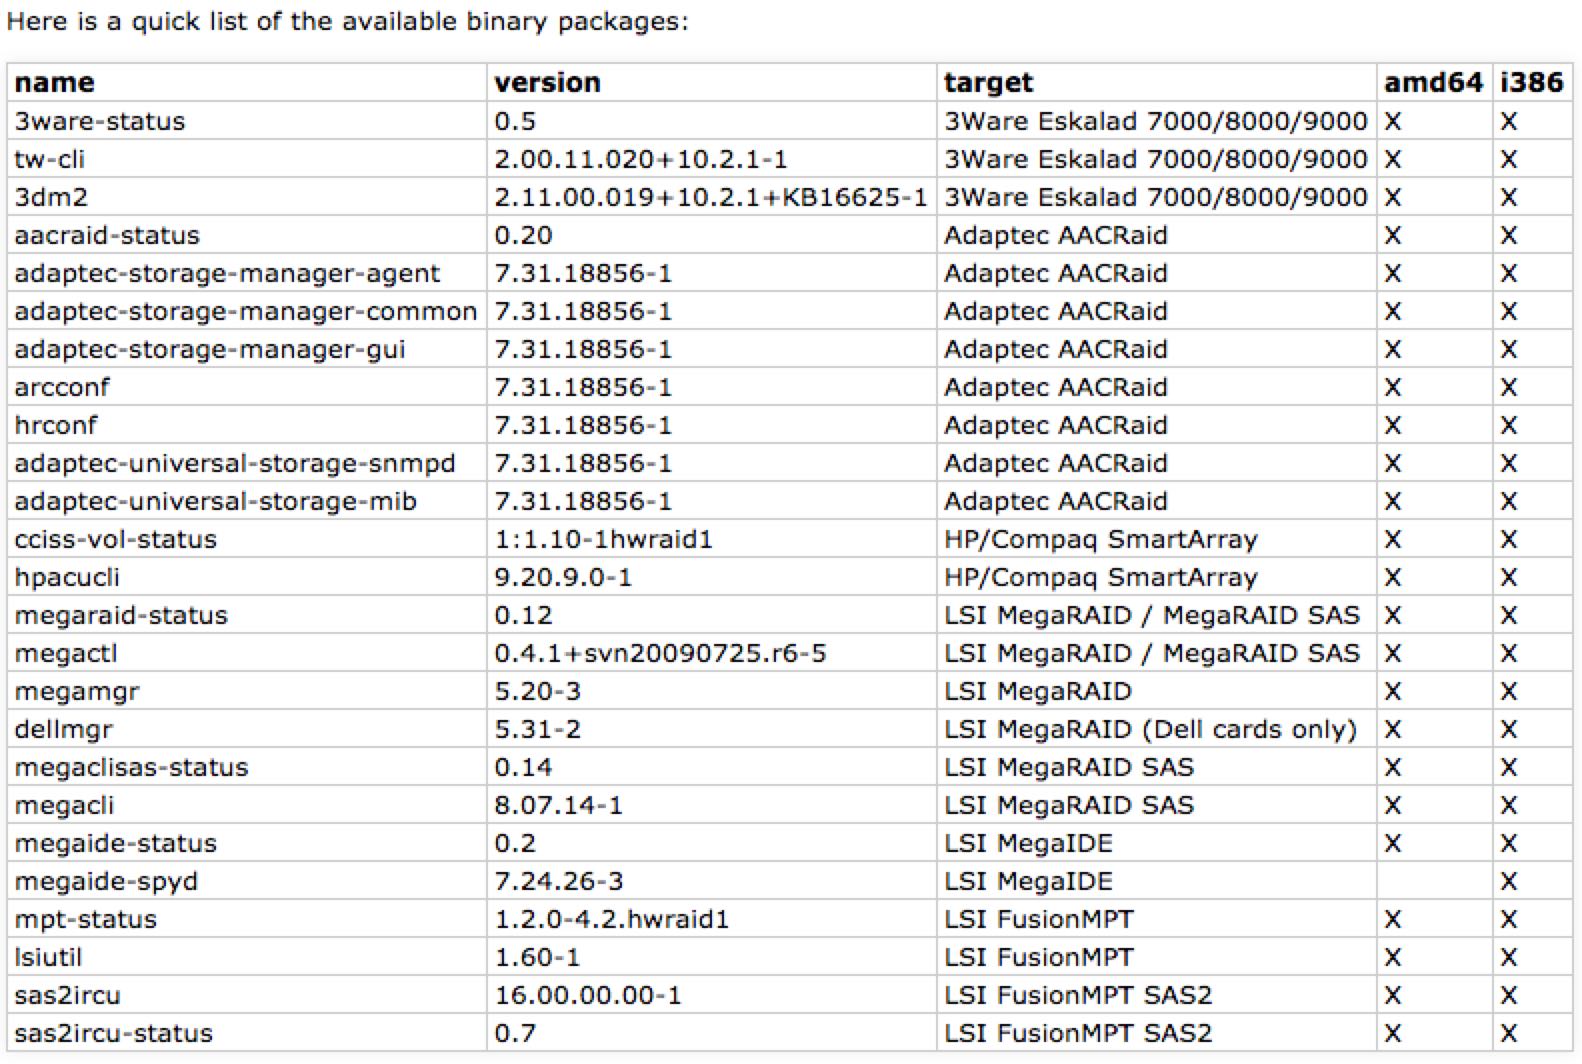Select the "megaide-status" package name
The width and height of the screenshot is (1582, 1064).
tap(115, 843)
